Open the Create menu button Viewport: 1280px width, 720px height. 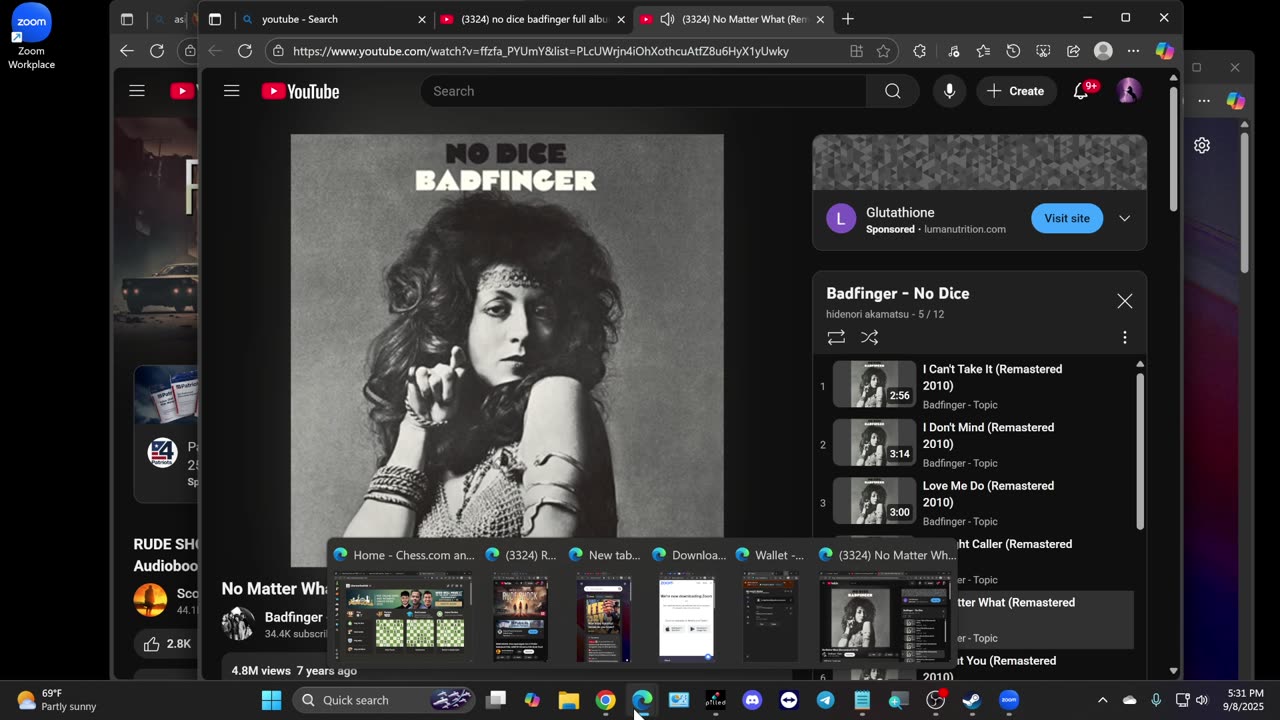[1015, 91]
